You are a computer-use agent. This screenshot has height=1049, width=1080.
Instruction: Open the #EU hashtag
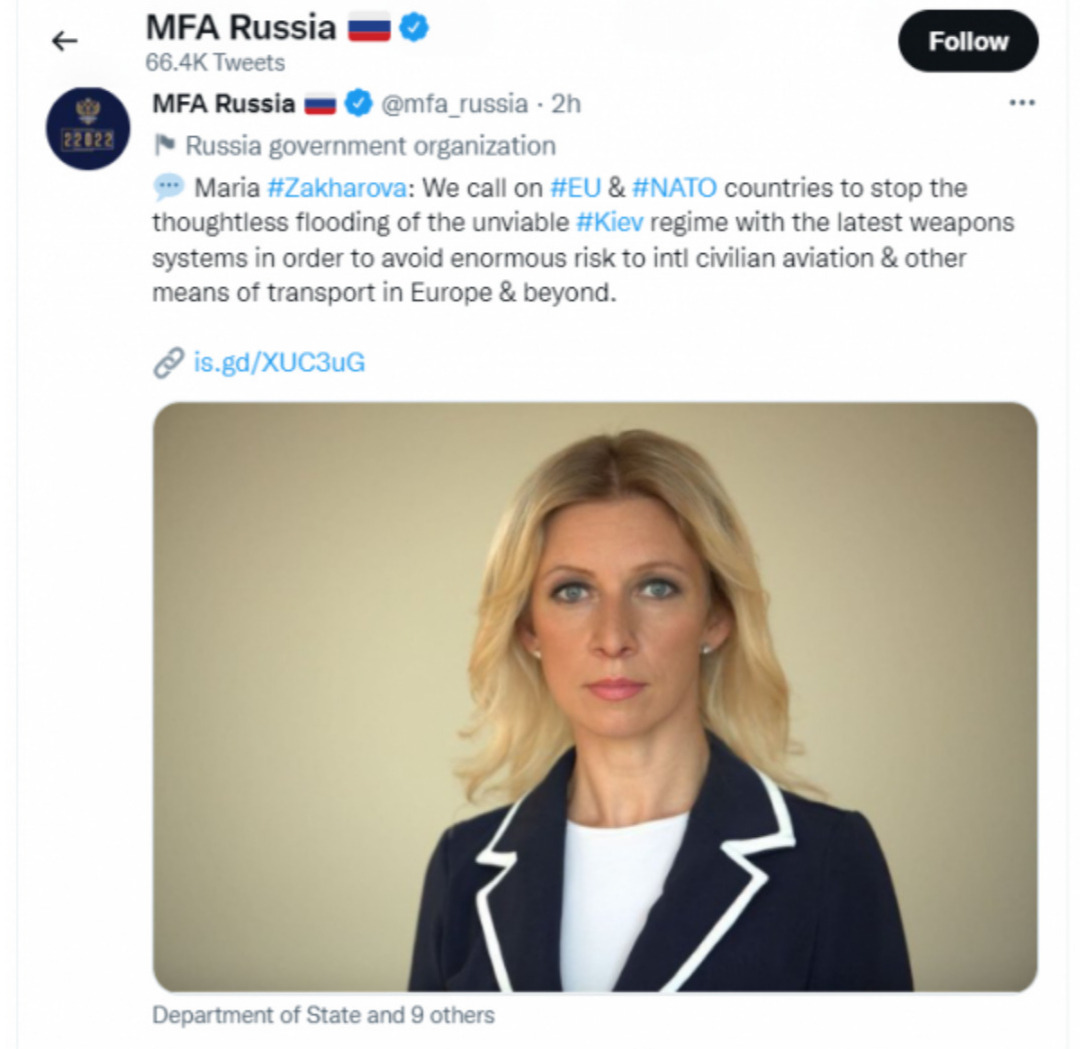pyautogui.click(x=576, y=188)
